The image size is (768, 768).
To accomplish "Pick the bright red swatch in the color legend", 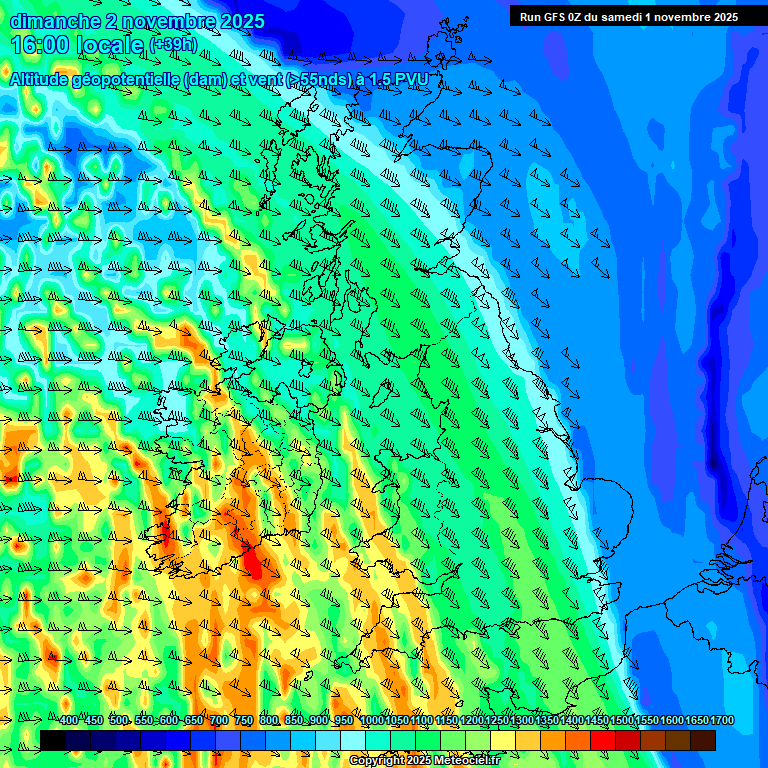I will [603, 740].
